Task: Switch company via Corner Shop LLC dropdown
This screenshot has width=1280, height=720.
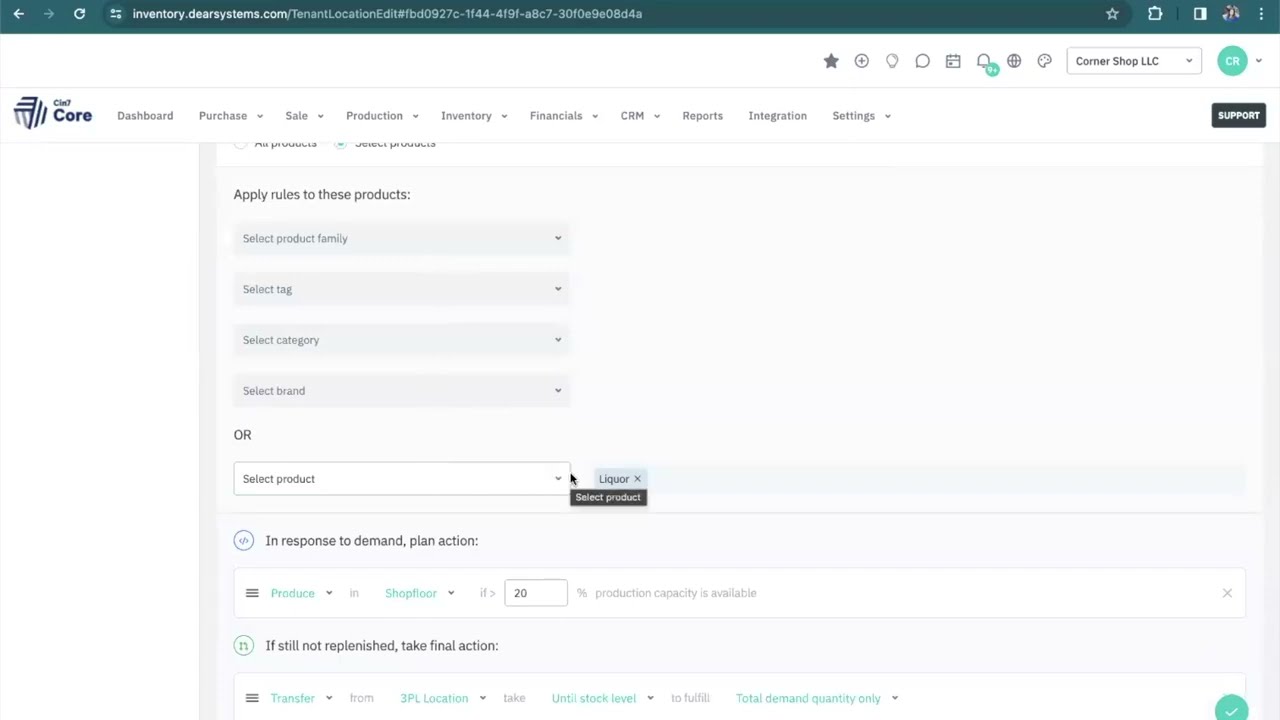Action: point(1134,61)
